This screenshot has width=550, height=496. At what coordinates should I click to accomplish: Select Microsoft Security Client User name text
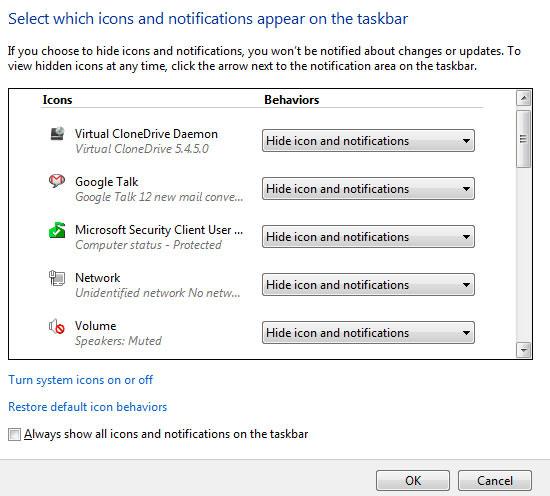[159, 230]
